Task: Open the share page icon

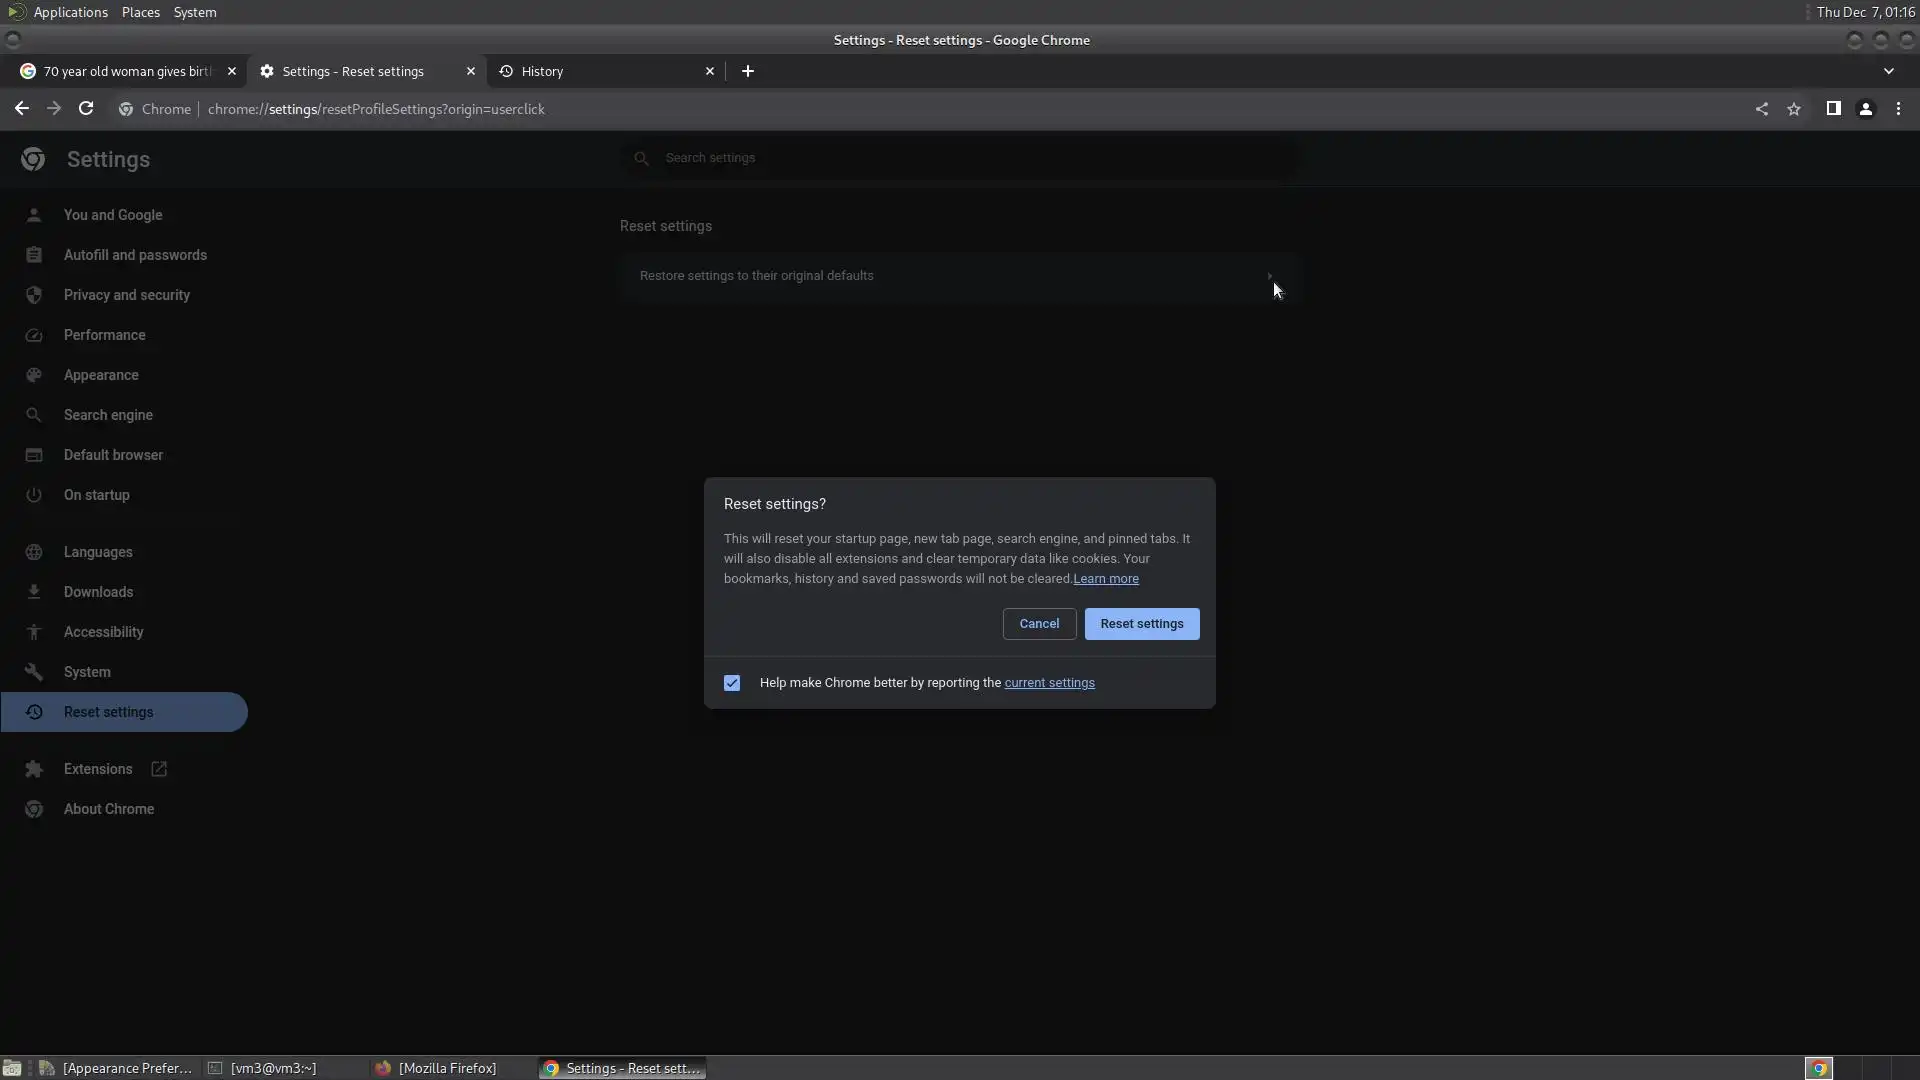Action: point(1762,109)
